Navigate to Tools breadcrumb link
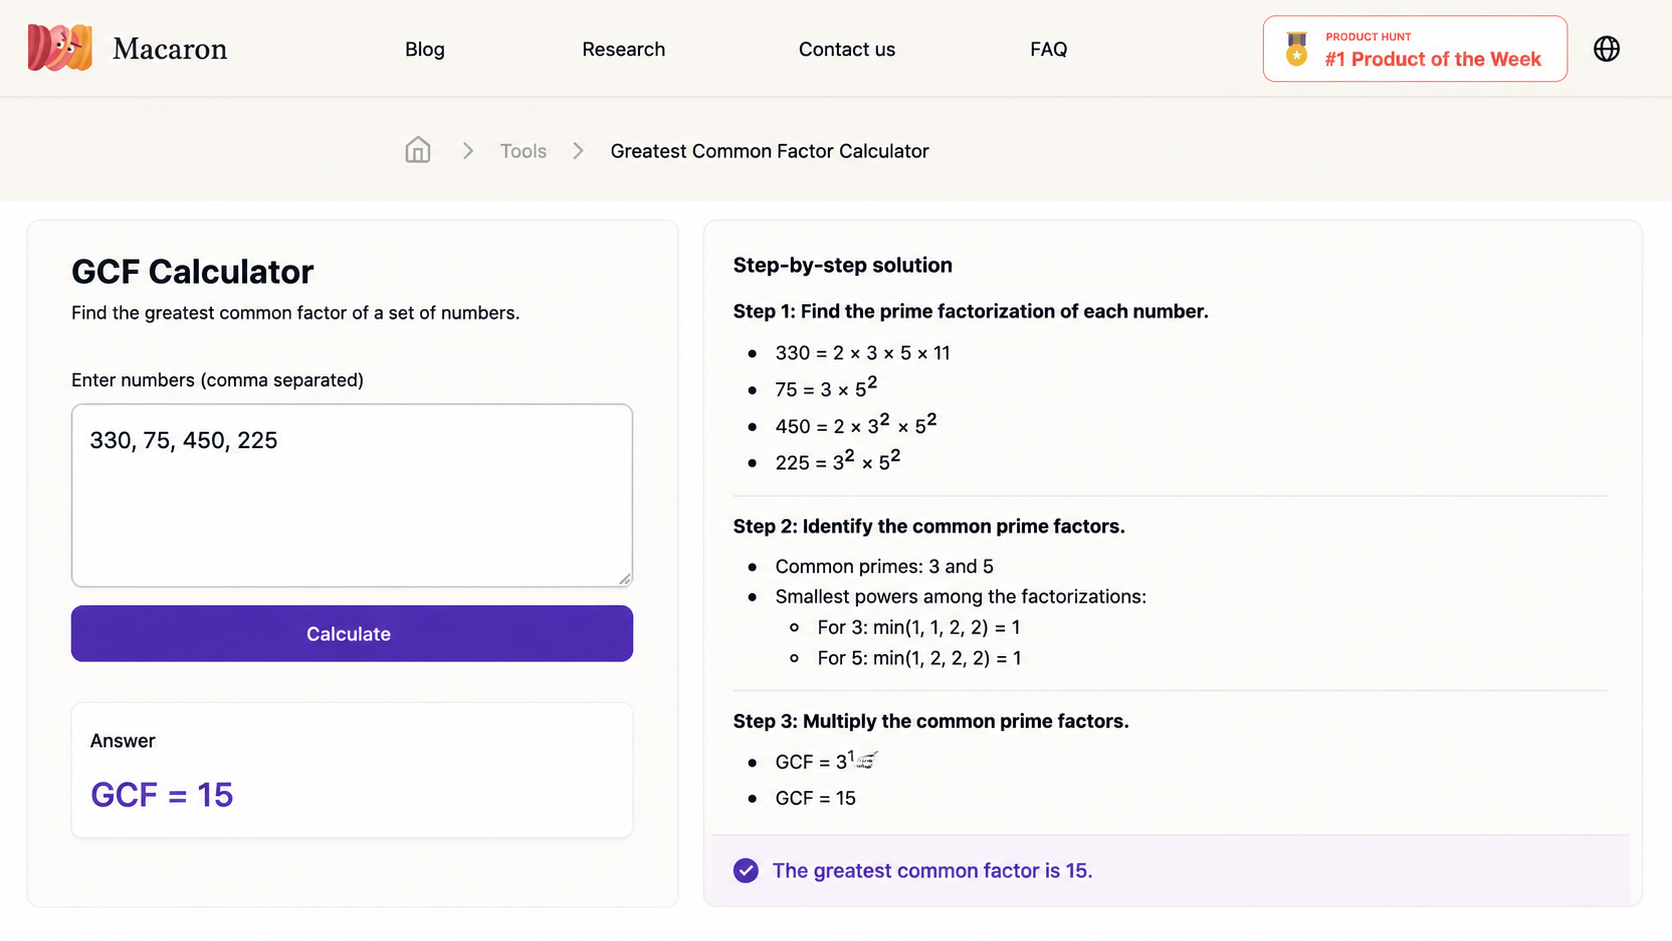 click(523, 151)
